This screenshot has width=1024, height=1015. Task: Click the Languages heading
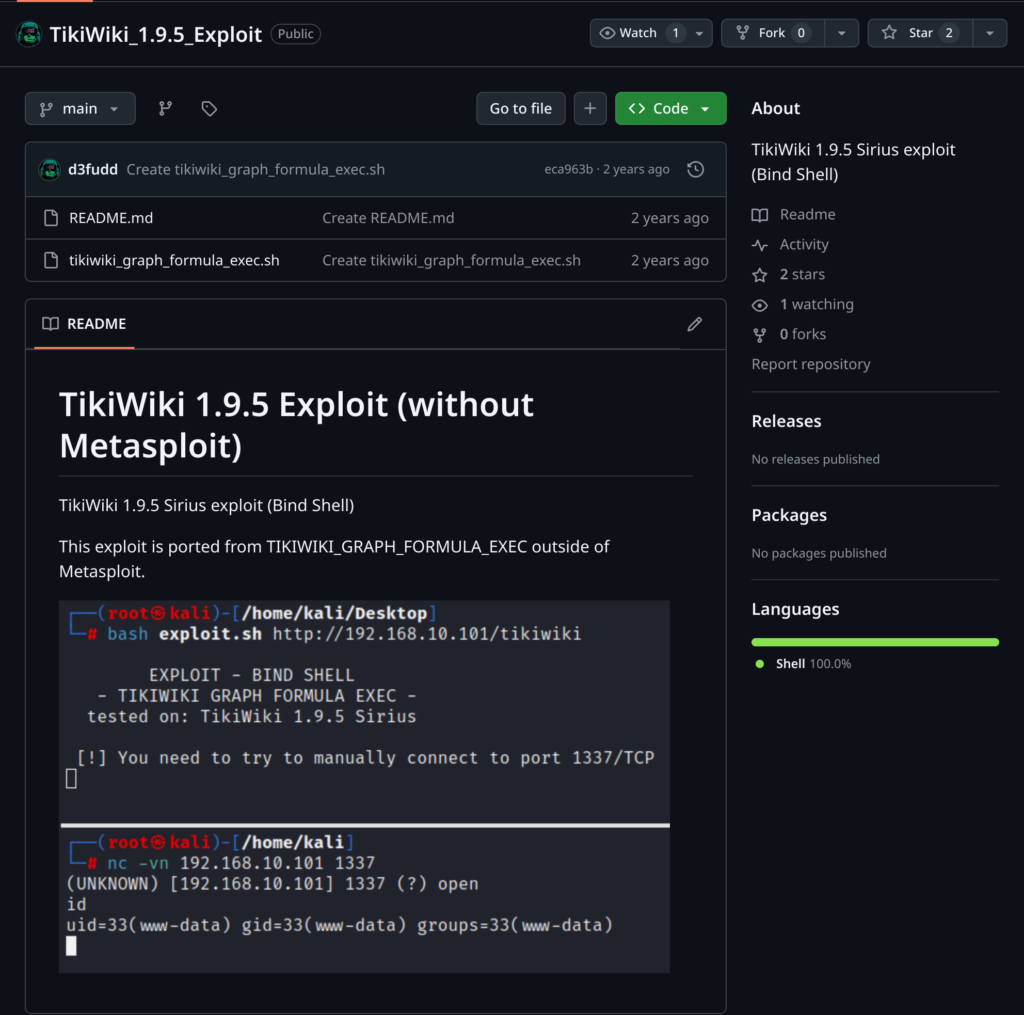795,609
